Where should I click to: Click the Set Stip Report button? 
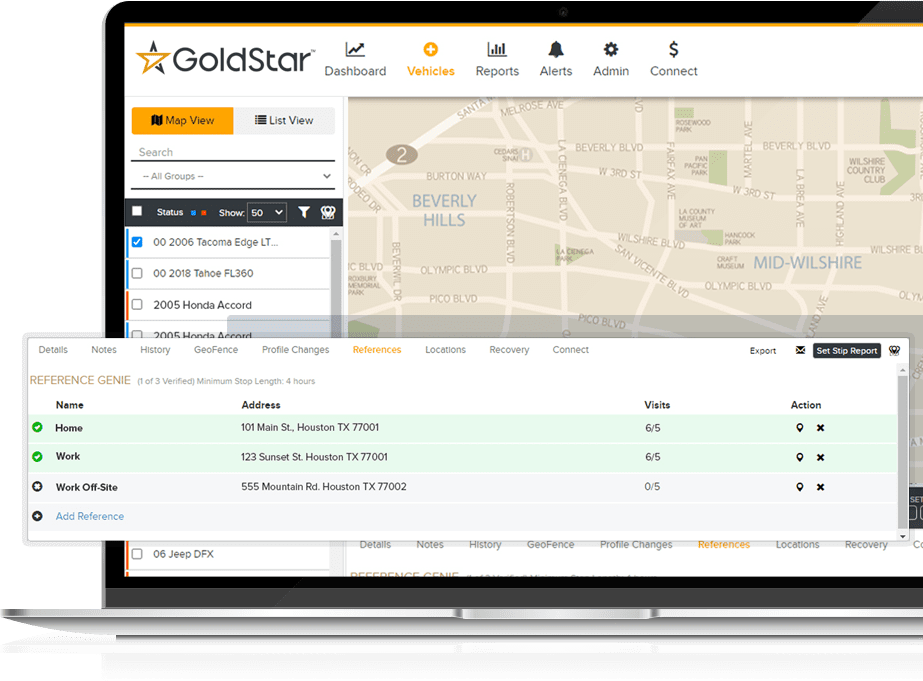(846, 351)
